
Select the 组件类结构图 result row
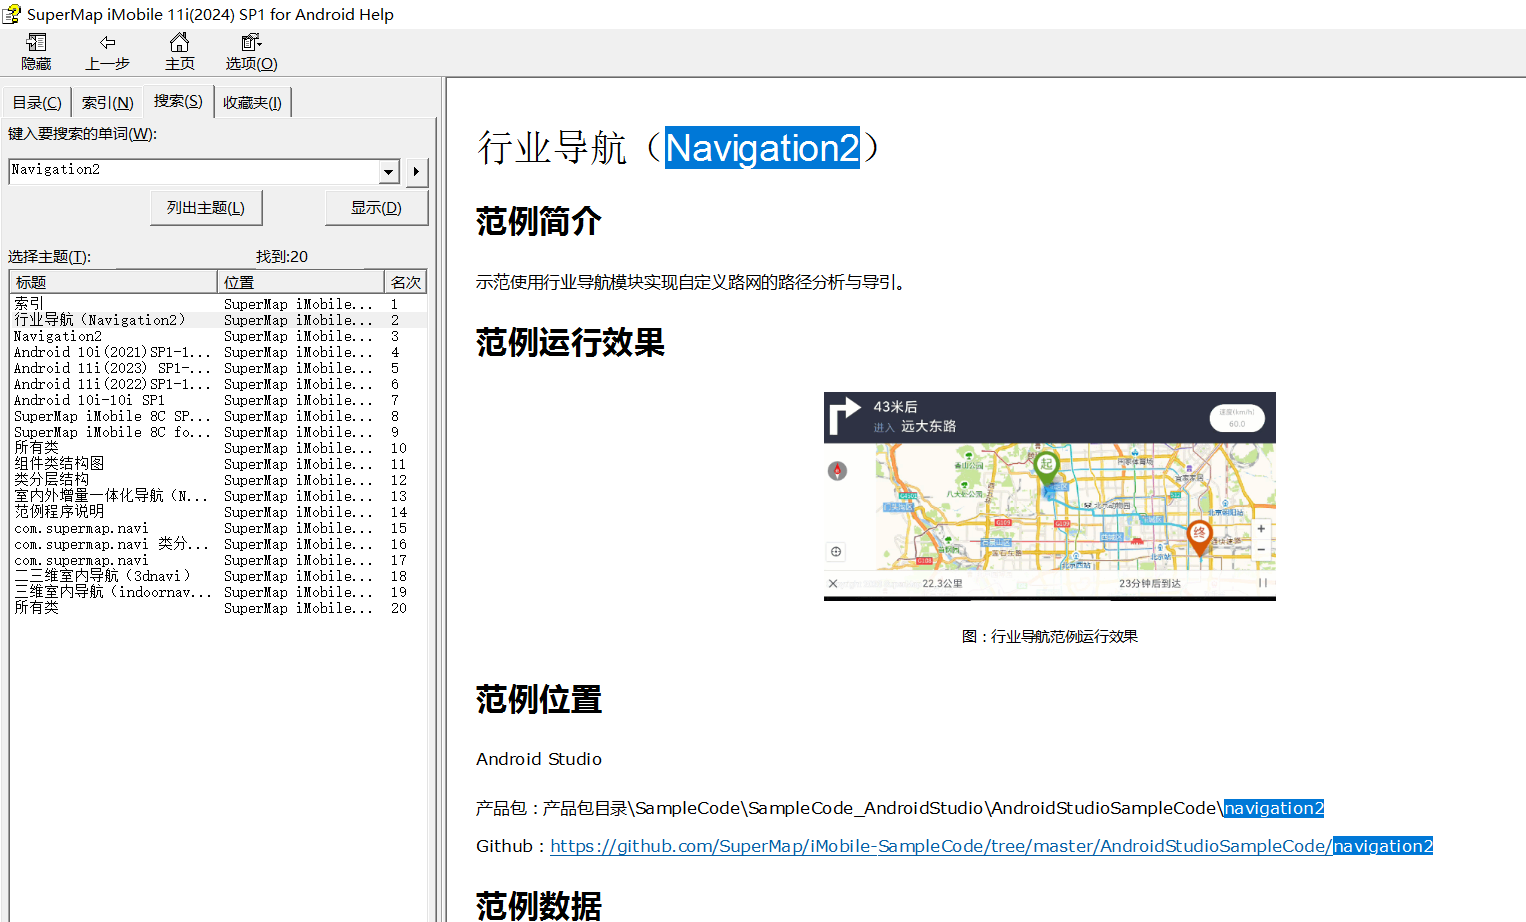218,464
